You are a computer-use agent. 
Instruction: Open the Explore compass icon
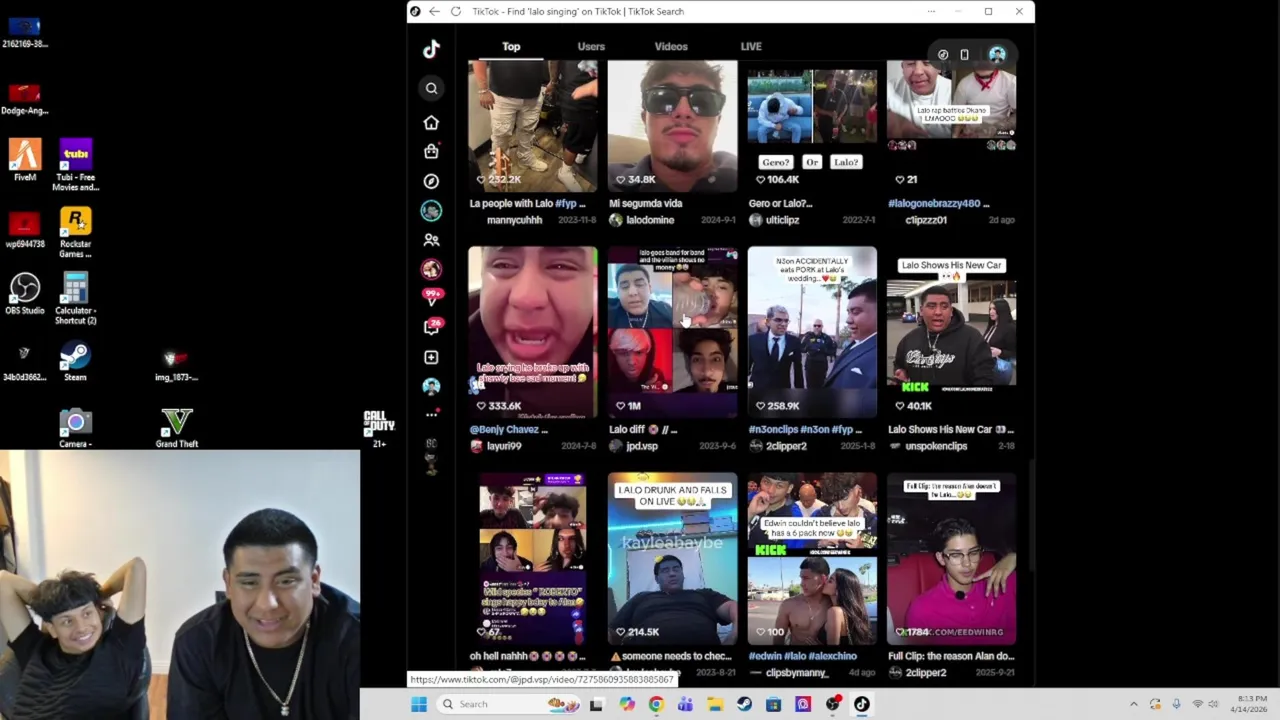(431, 181)
